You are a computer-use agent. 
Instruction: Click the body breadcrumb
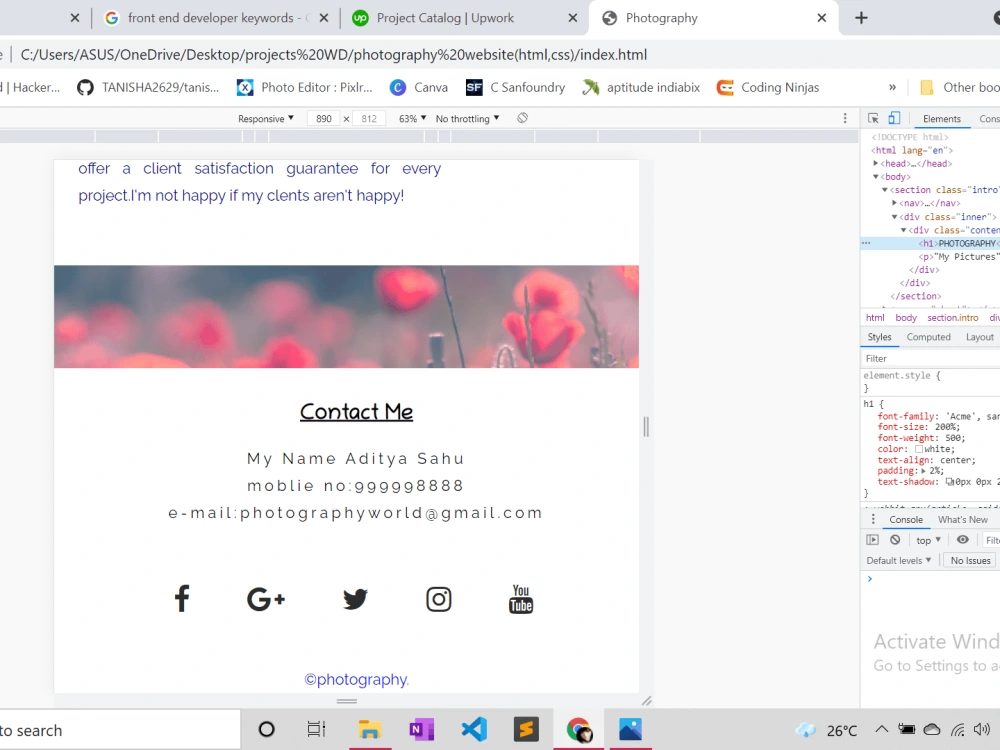tap(906, 318)
